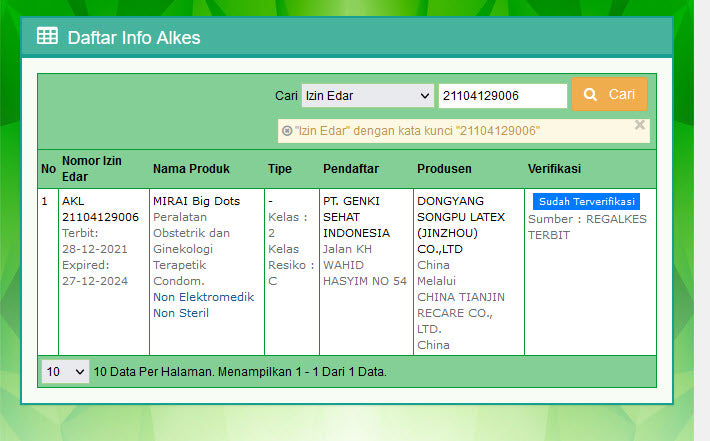Click the Daftar Info Alkes panel title
The image size is (710, 441).
pos(134,38)
